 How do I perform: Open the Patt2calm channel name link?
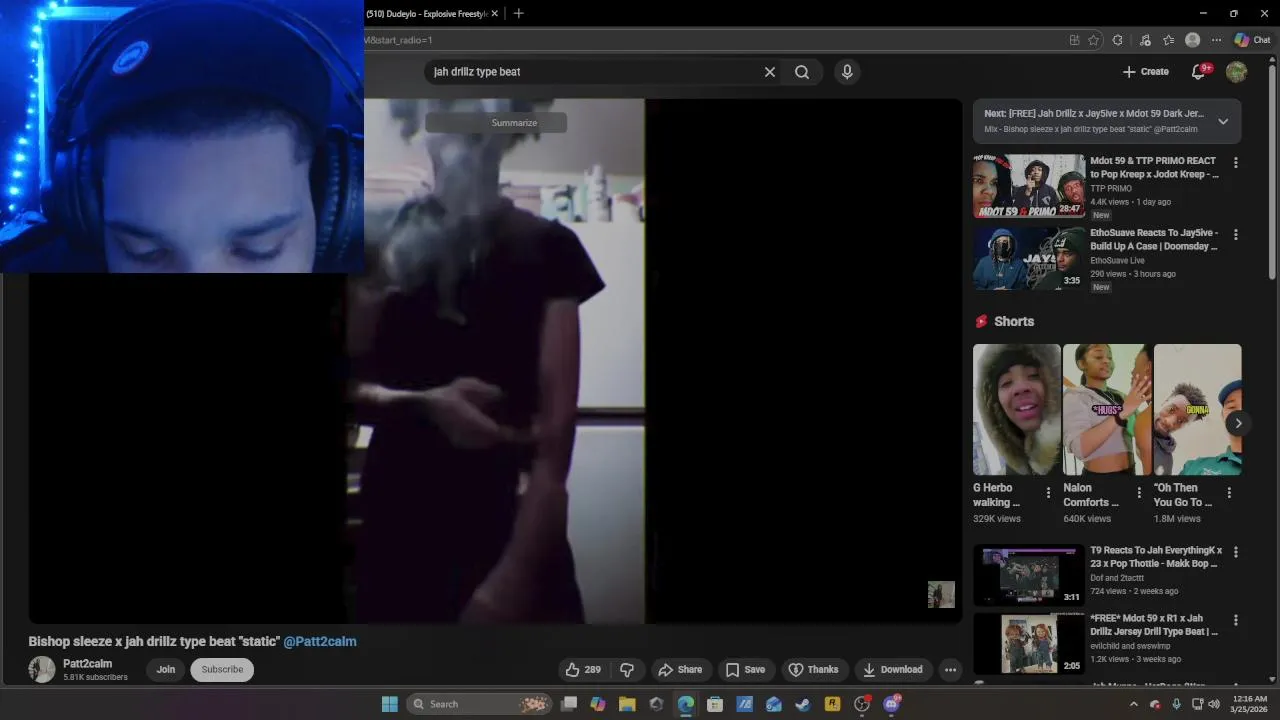pos(88,664)
